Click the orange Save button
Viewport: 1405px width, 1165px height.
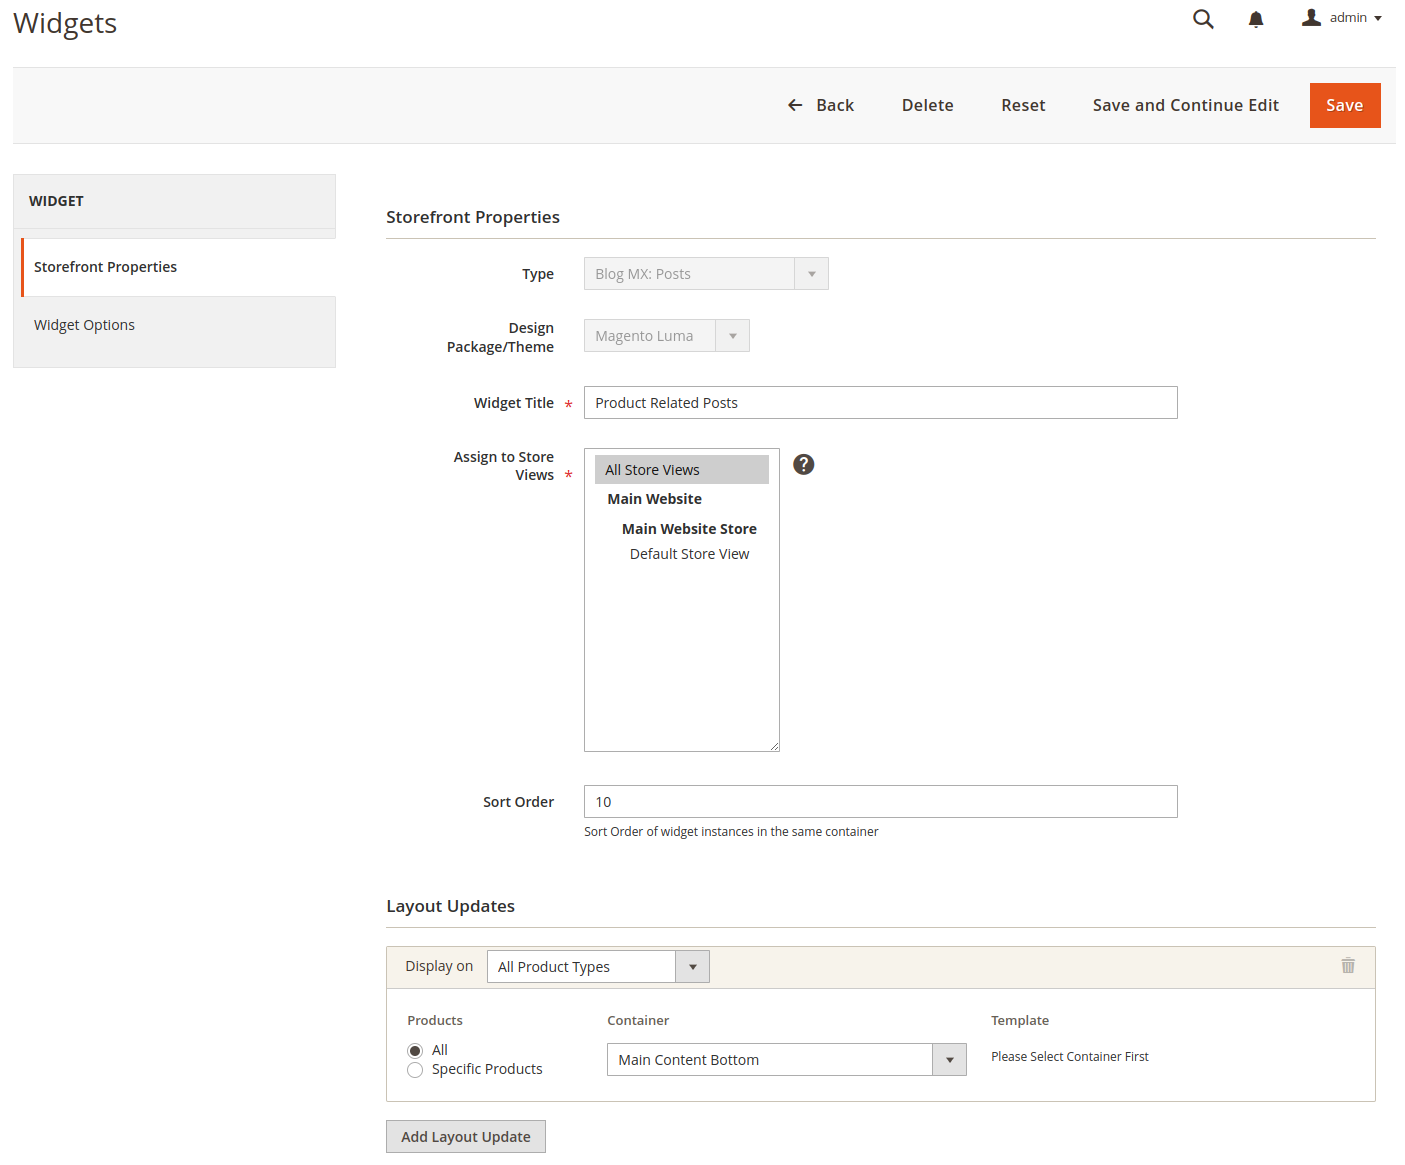1344,105
